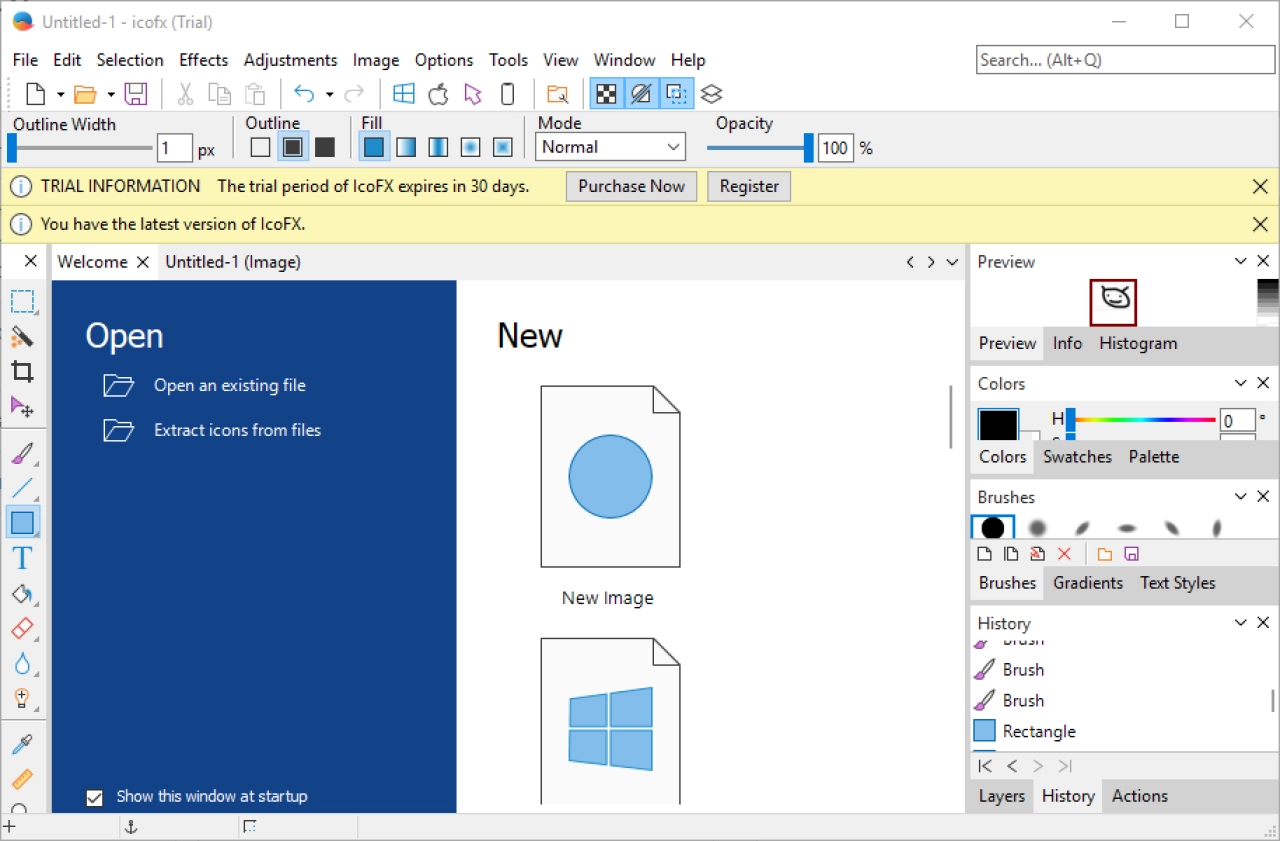Select the rectangular selection tool

22,301
